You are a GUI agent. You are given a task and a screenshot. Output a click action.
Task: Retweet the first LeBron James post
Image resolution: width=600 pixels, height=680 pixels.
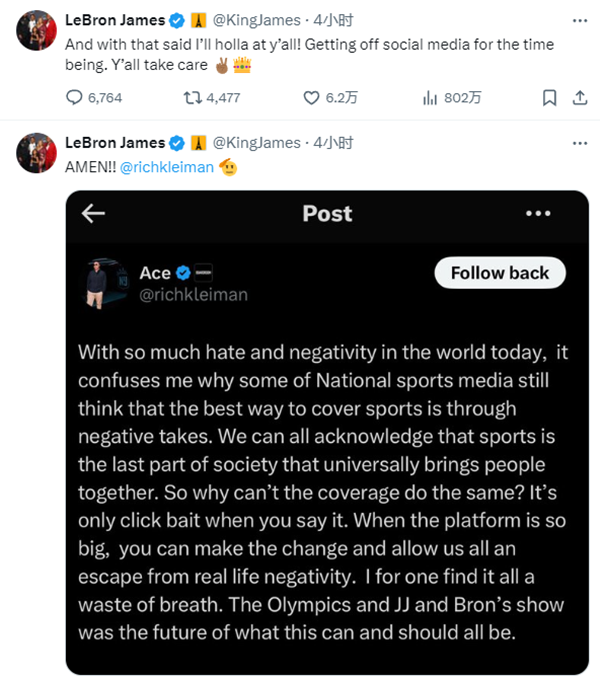pos(192,98)
